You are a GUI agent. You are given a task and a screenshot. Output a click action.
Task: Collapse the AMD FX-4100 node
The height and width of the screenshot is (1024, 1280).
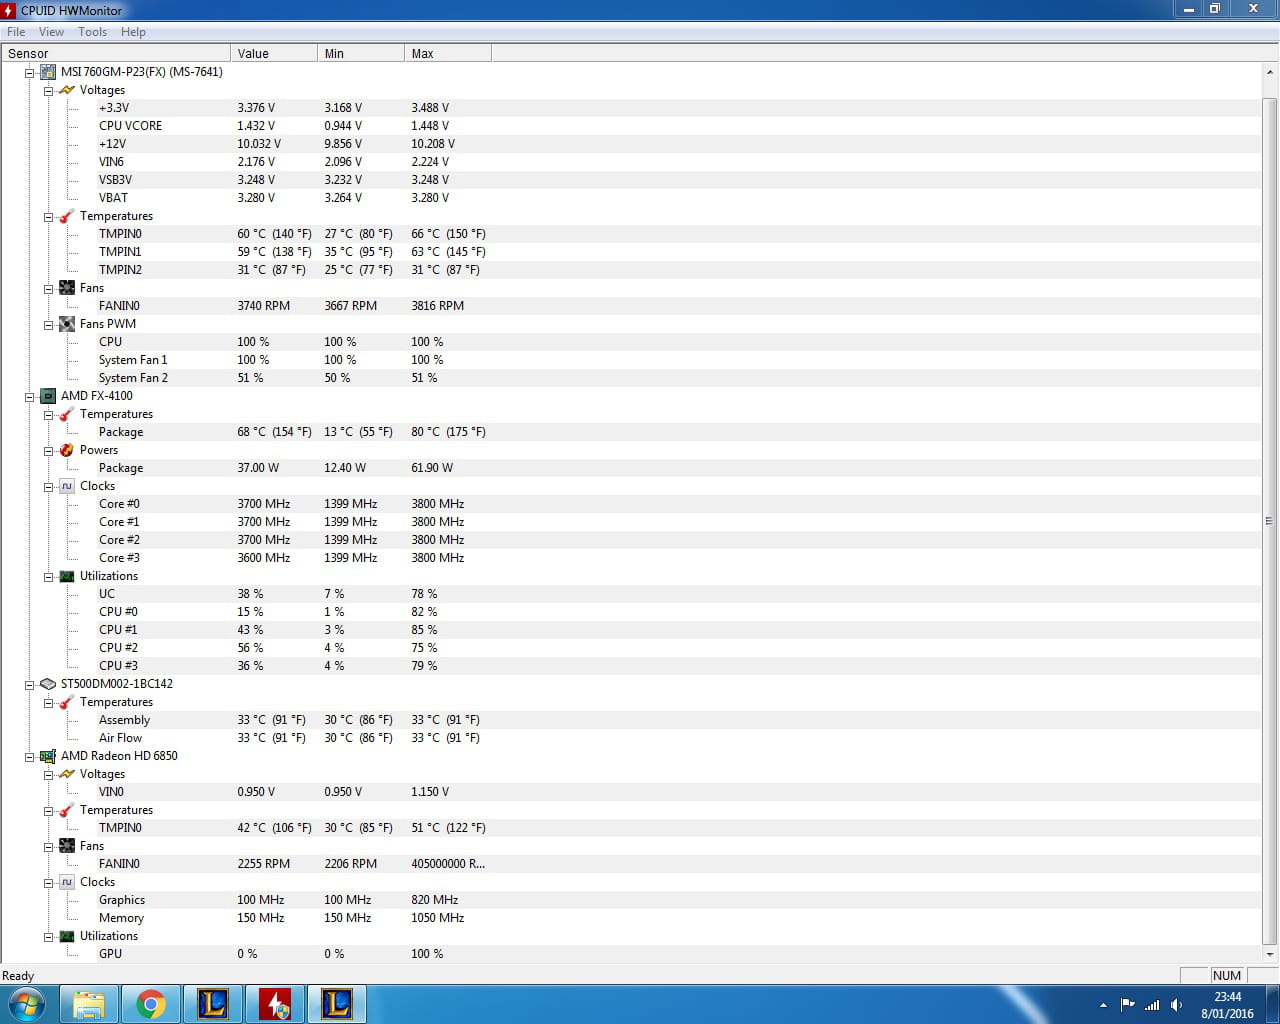[x=29, y=396]
